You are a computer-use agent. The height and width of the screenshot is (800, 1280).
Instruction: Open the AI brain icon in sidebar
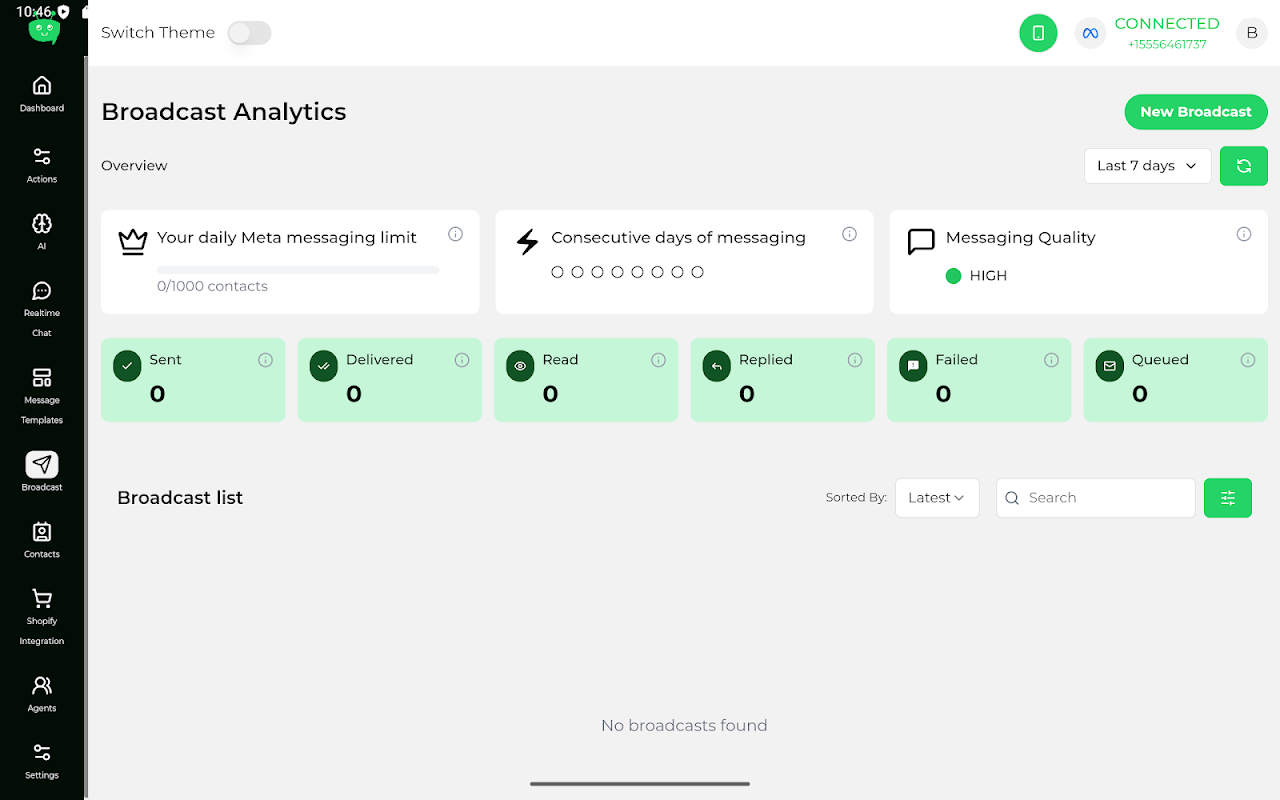41,223
